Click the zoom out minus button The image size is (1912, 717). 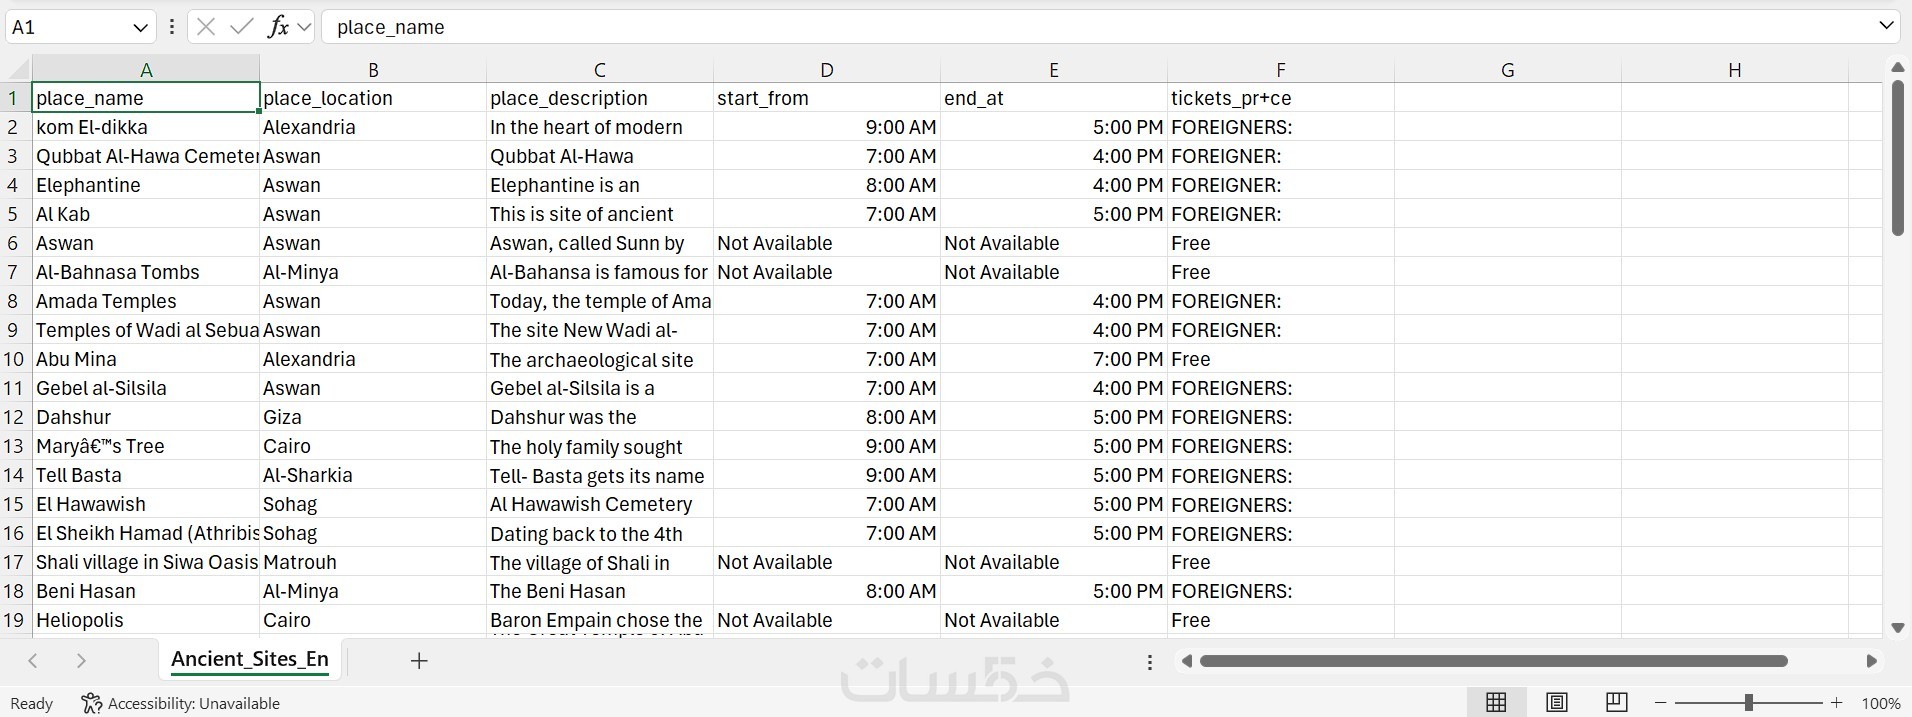tap(1661, 703)
